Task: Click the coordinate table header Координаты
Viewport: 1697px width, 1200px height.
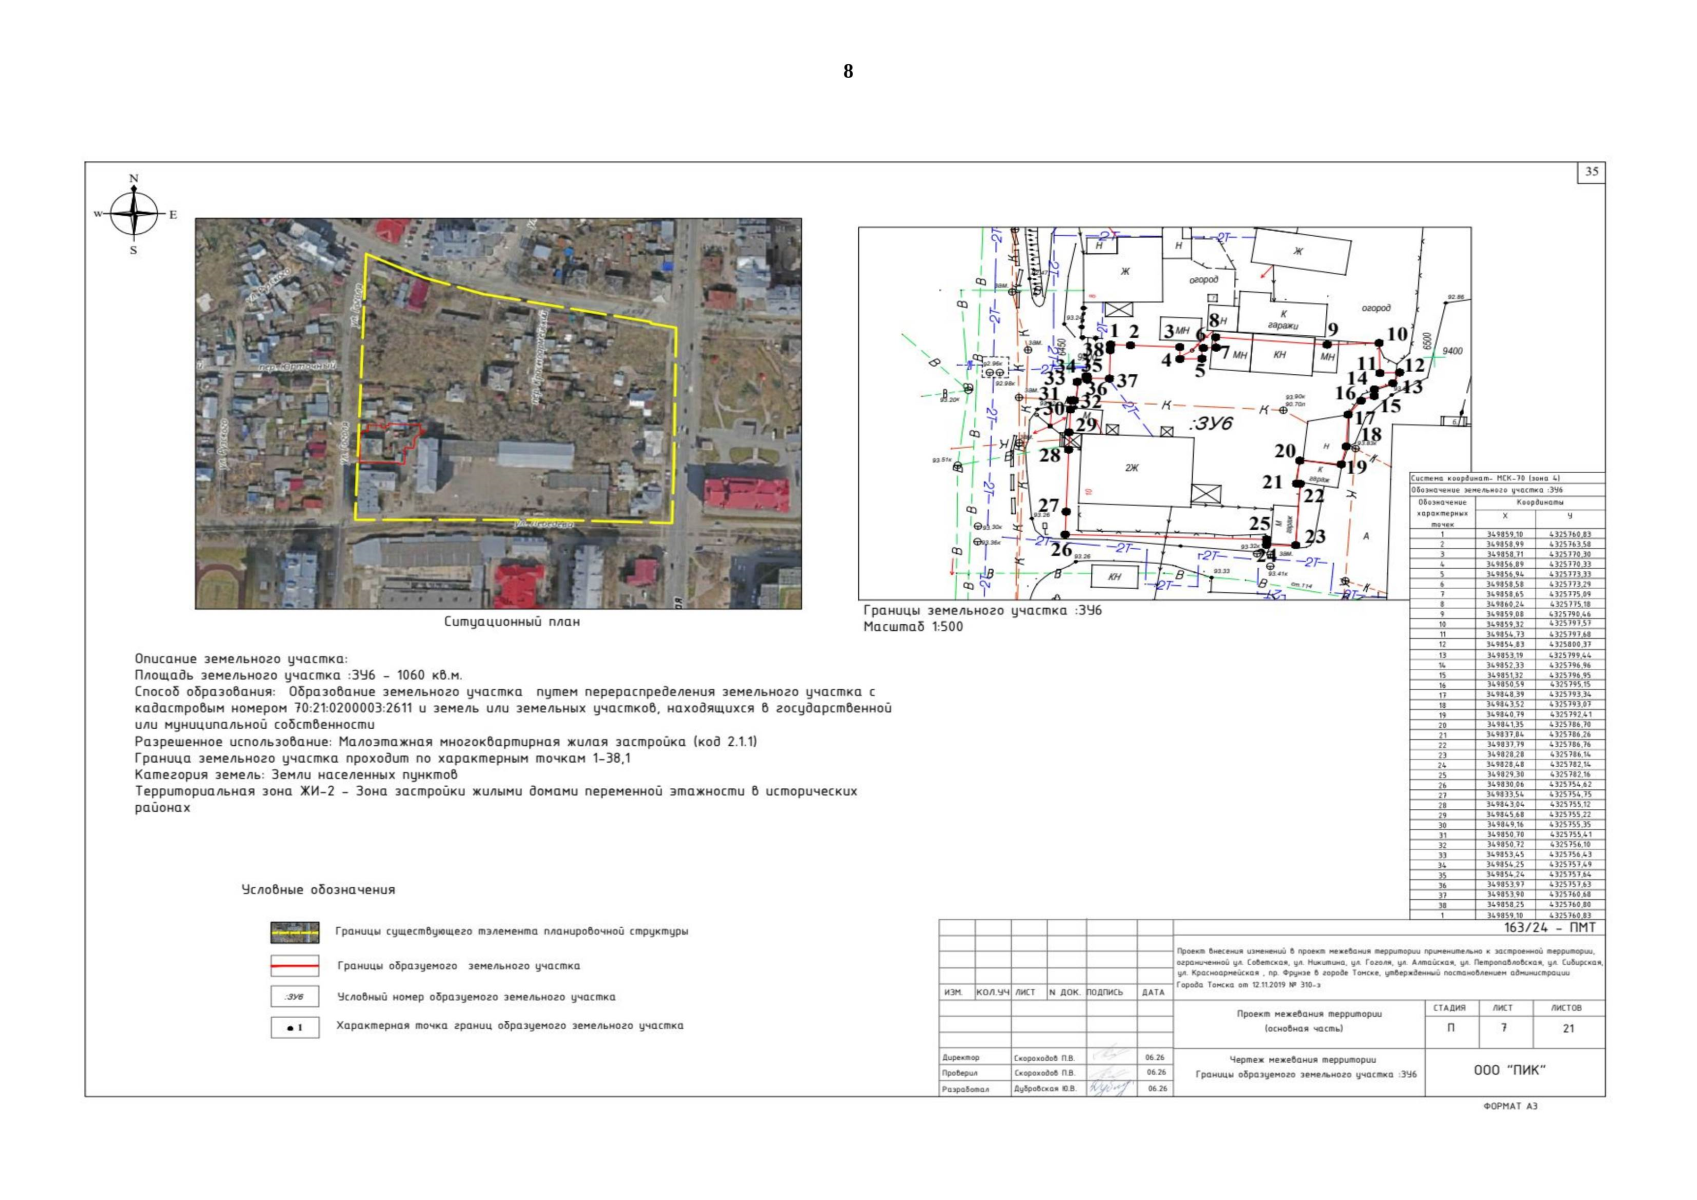Action: coord(1540,502)
